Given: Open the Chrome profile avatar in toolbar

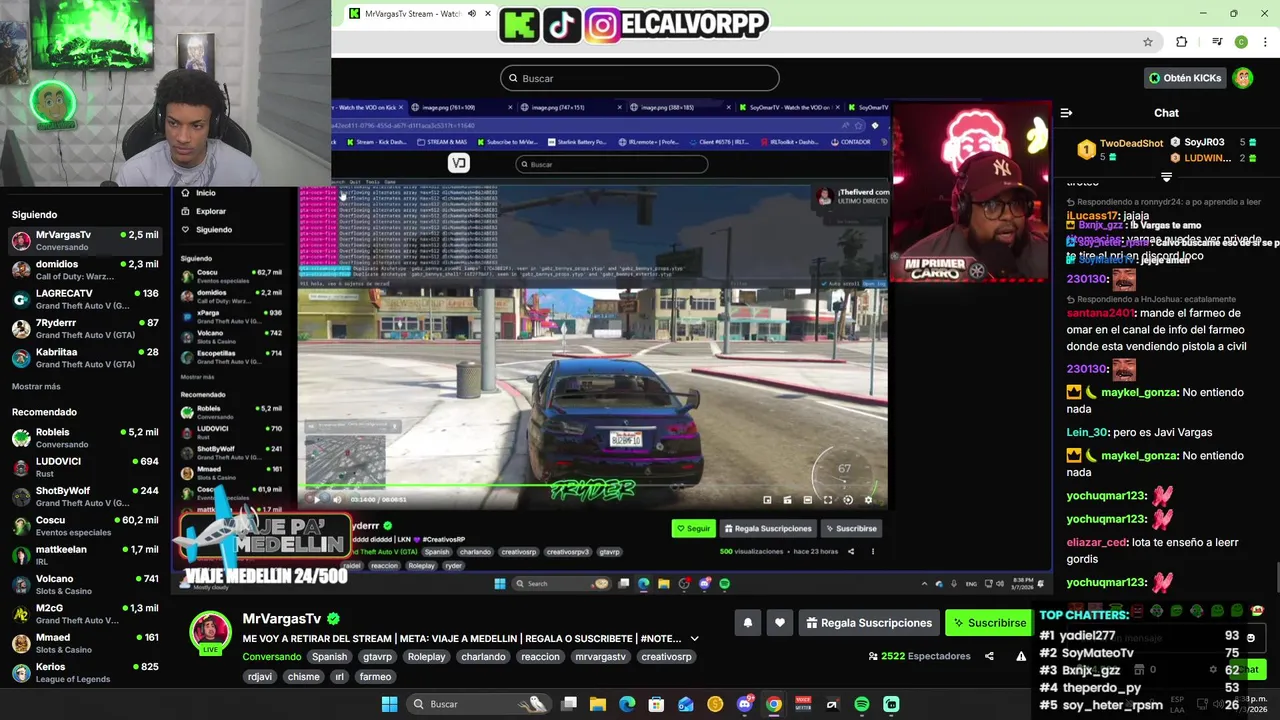Looking at the screenshot, I should pyautogui.click(x=1241, y=42).
